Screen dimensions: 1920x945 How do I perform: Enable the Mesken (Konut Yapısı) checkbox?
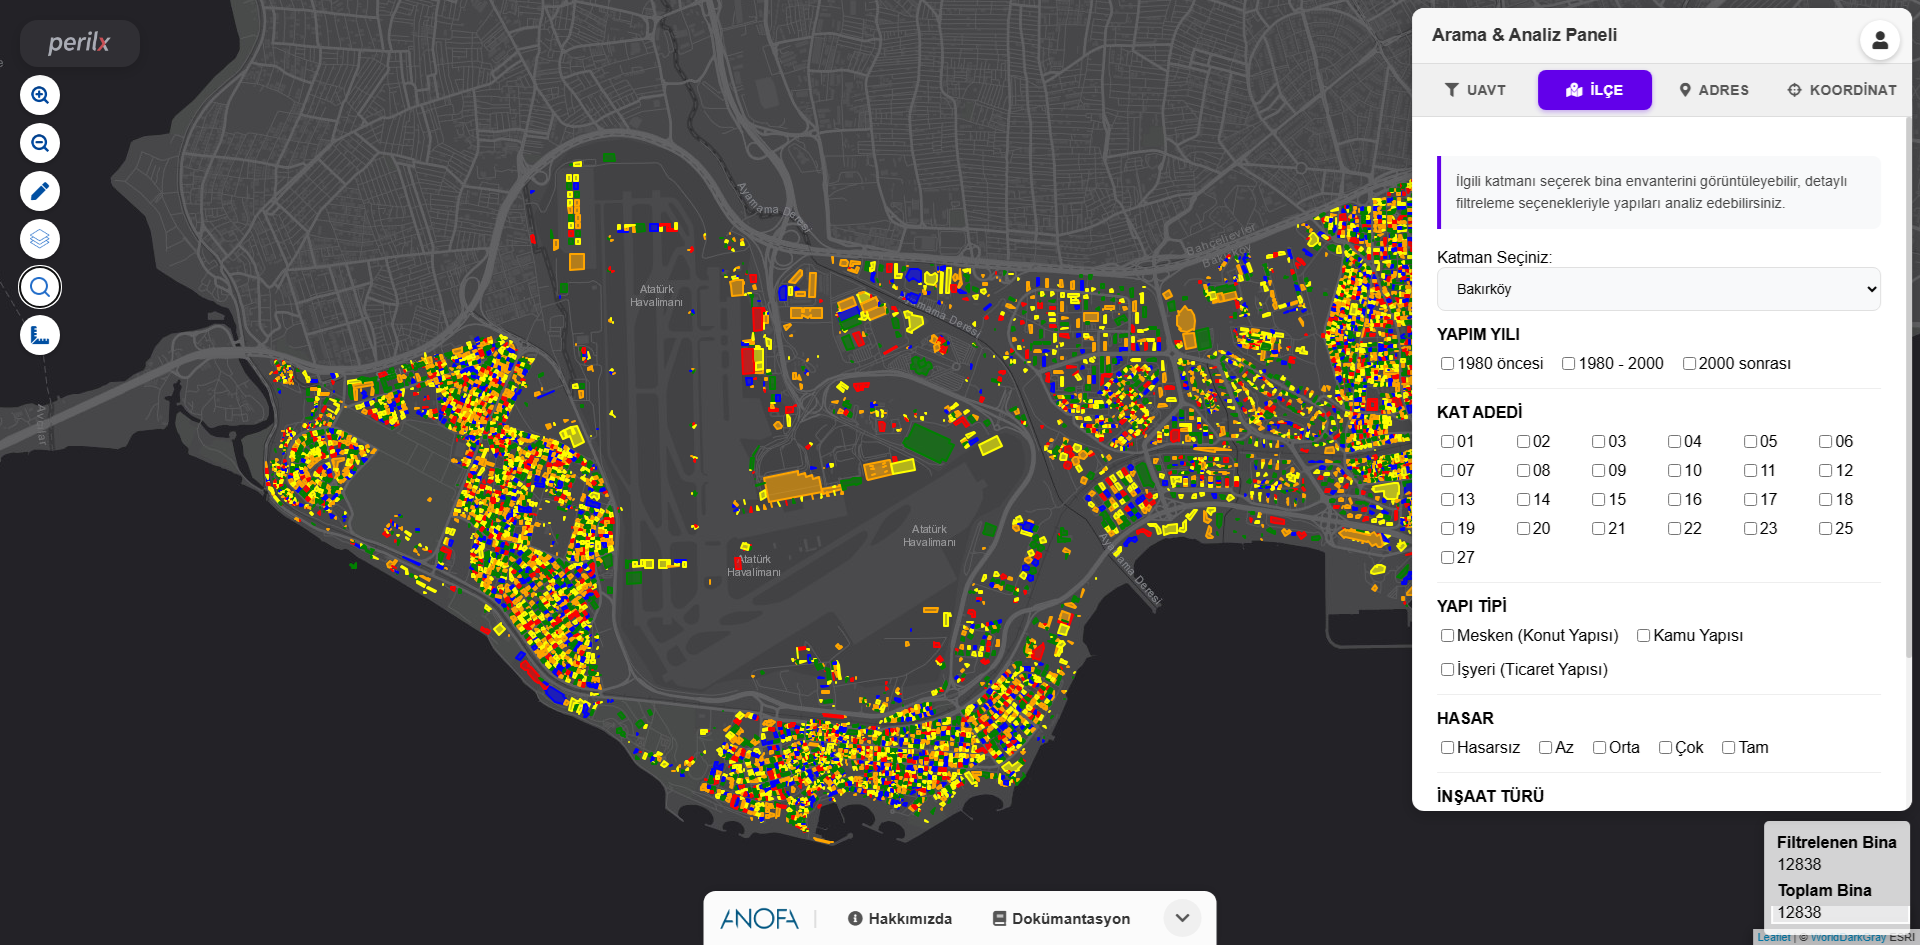click(1447, 636)
